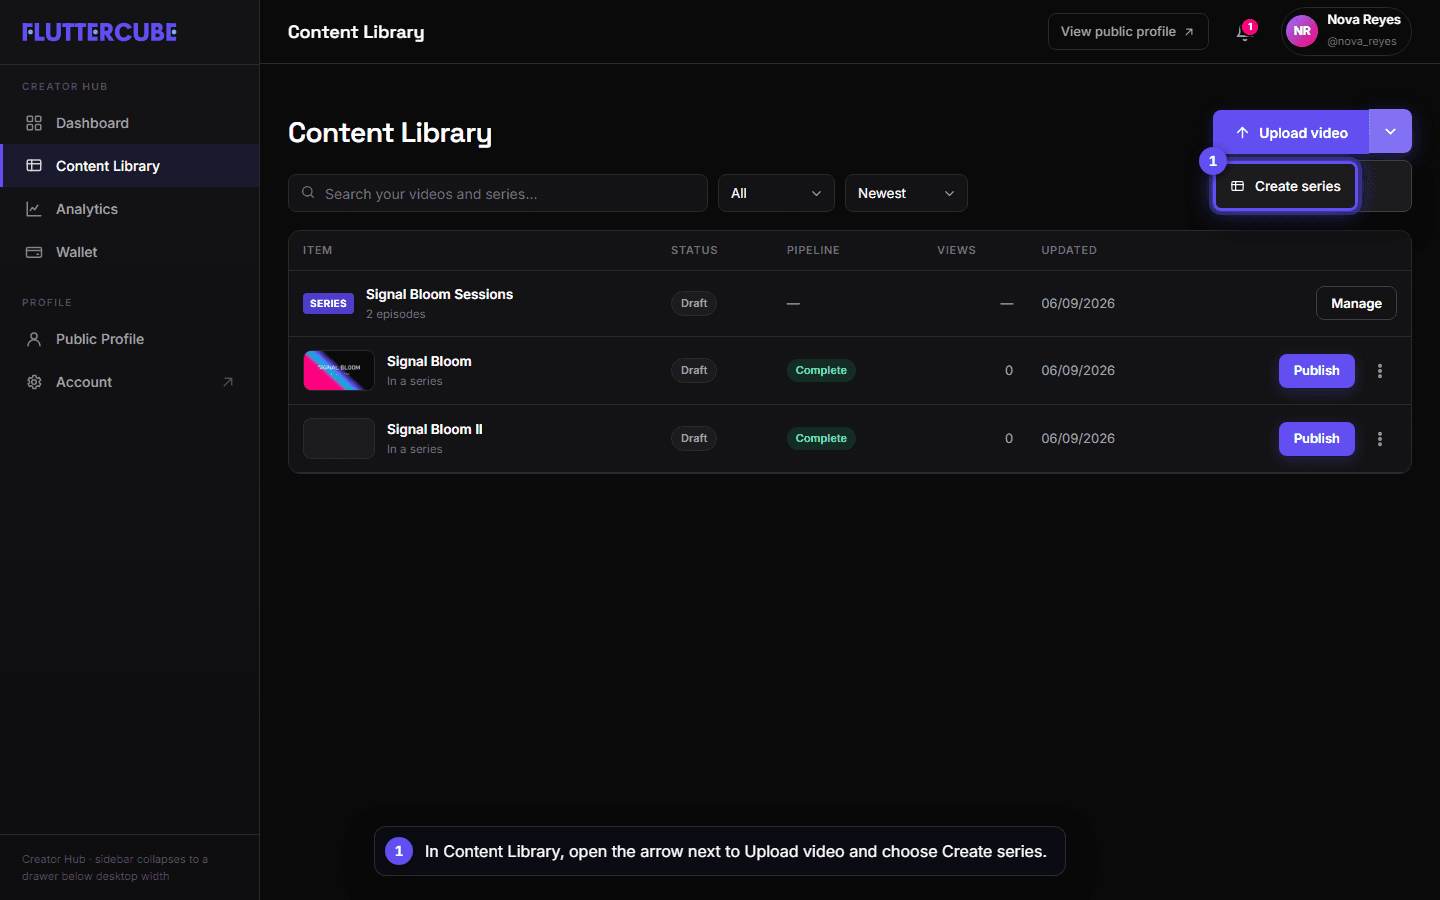Open the All filter dropdown
Image resolution: width=1440 pixels, height=900 pixels.
776,193
